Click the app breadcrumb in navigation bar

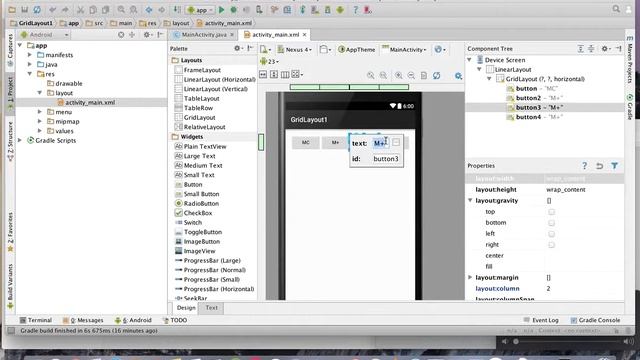(69, 23)
